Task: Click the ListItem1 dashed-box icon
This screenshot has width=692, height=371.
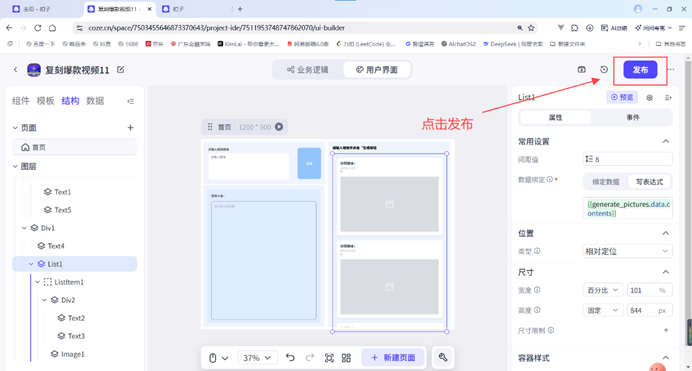Action: [x=48, y=282]
